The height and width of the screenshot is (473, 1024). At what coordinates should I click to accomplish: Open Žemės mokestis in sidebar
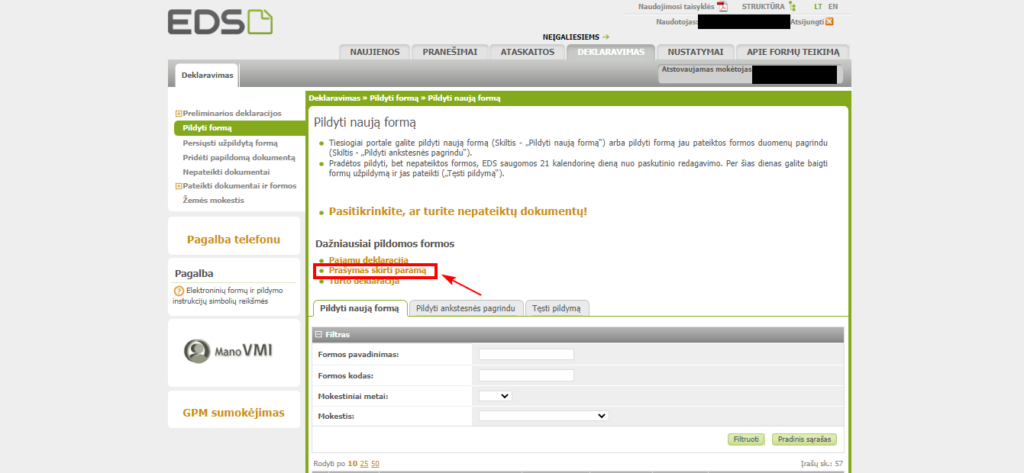click(214, 201)
